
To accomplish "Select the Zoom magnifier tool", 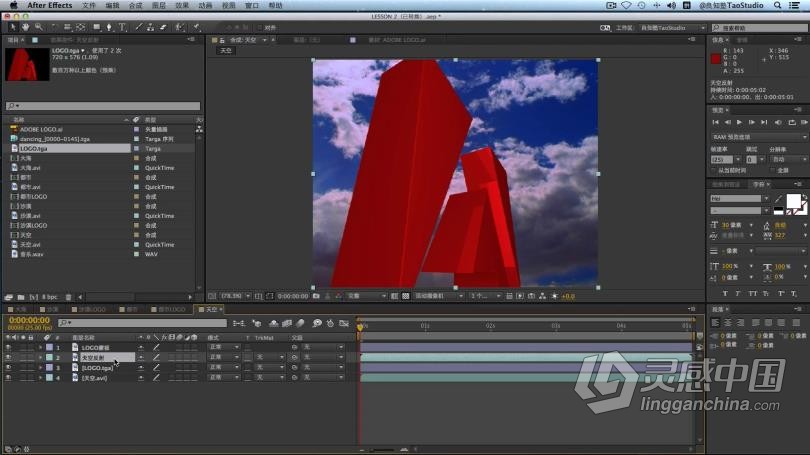I will click(x=38, y=27).
